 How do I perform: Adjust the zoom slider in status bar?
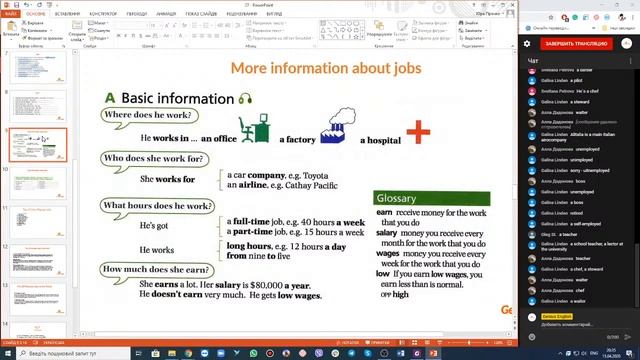(x=468, y=343)
